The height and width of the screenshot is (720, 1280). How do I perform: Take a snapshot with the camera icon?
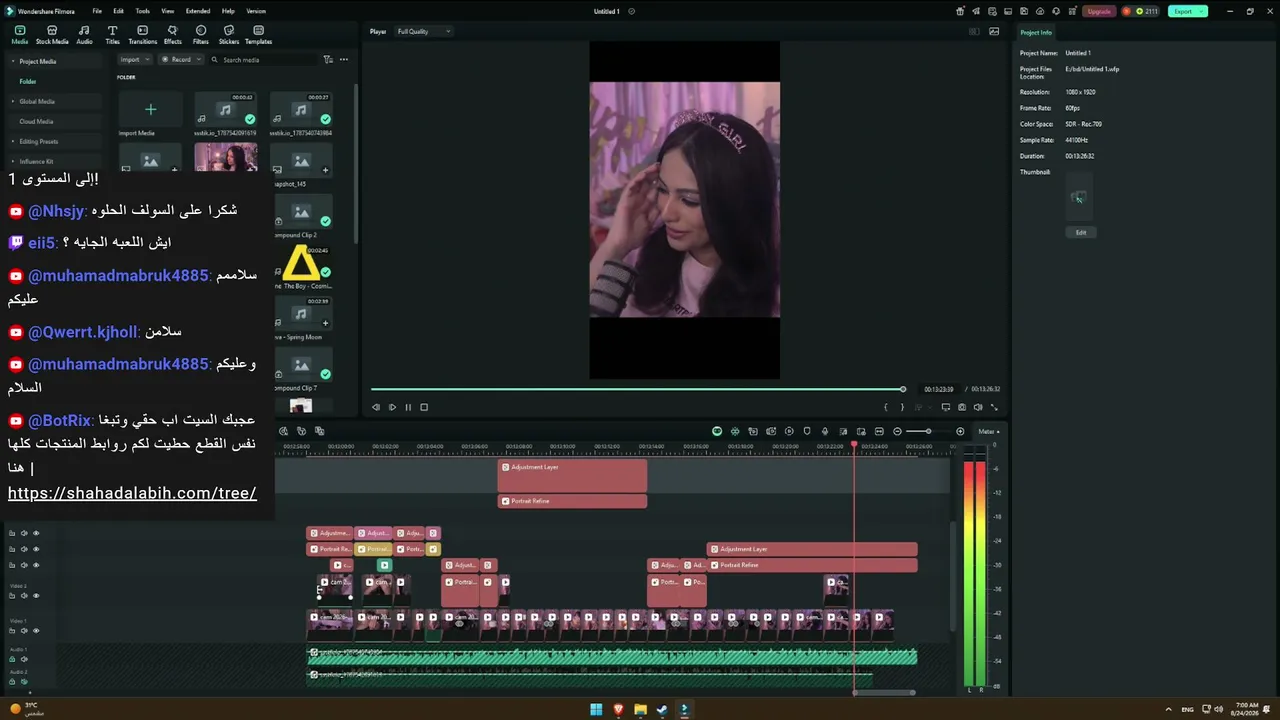[x=962, y=407]
